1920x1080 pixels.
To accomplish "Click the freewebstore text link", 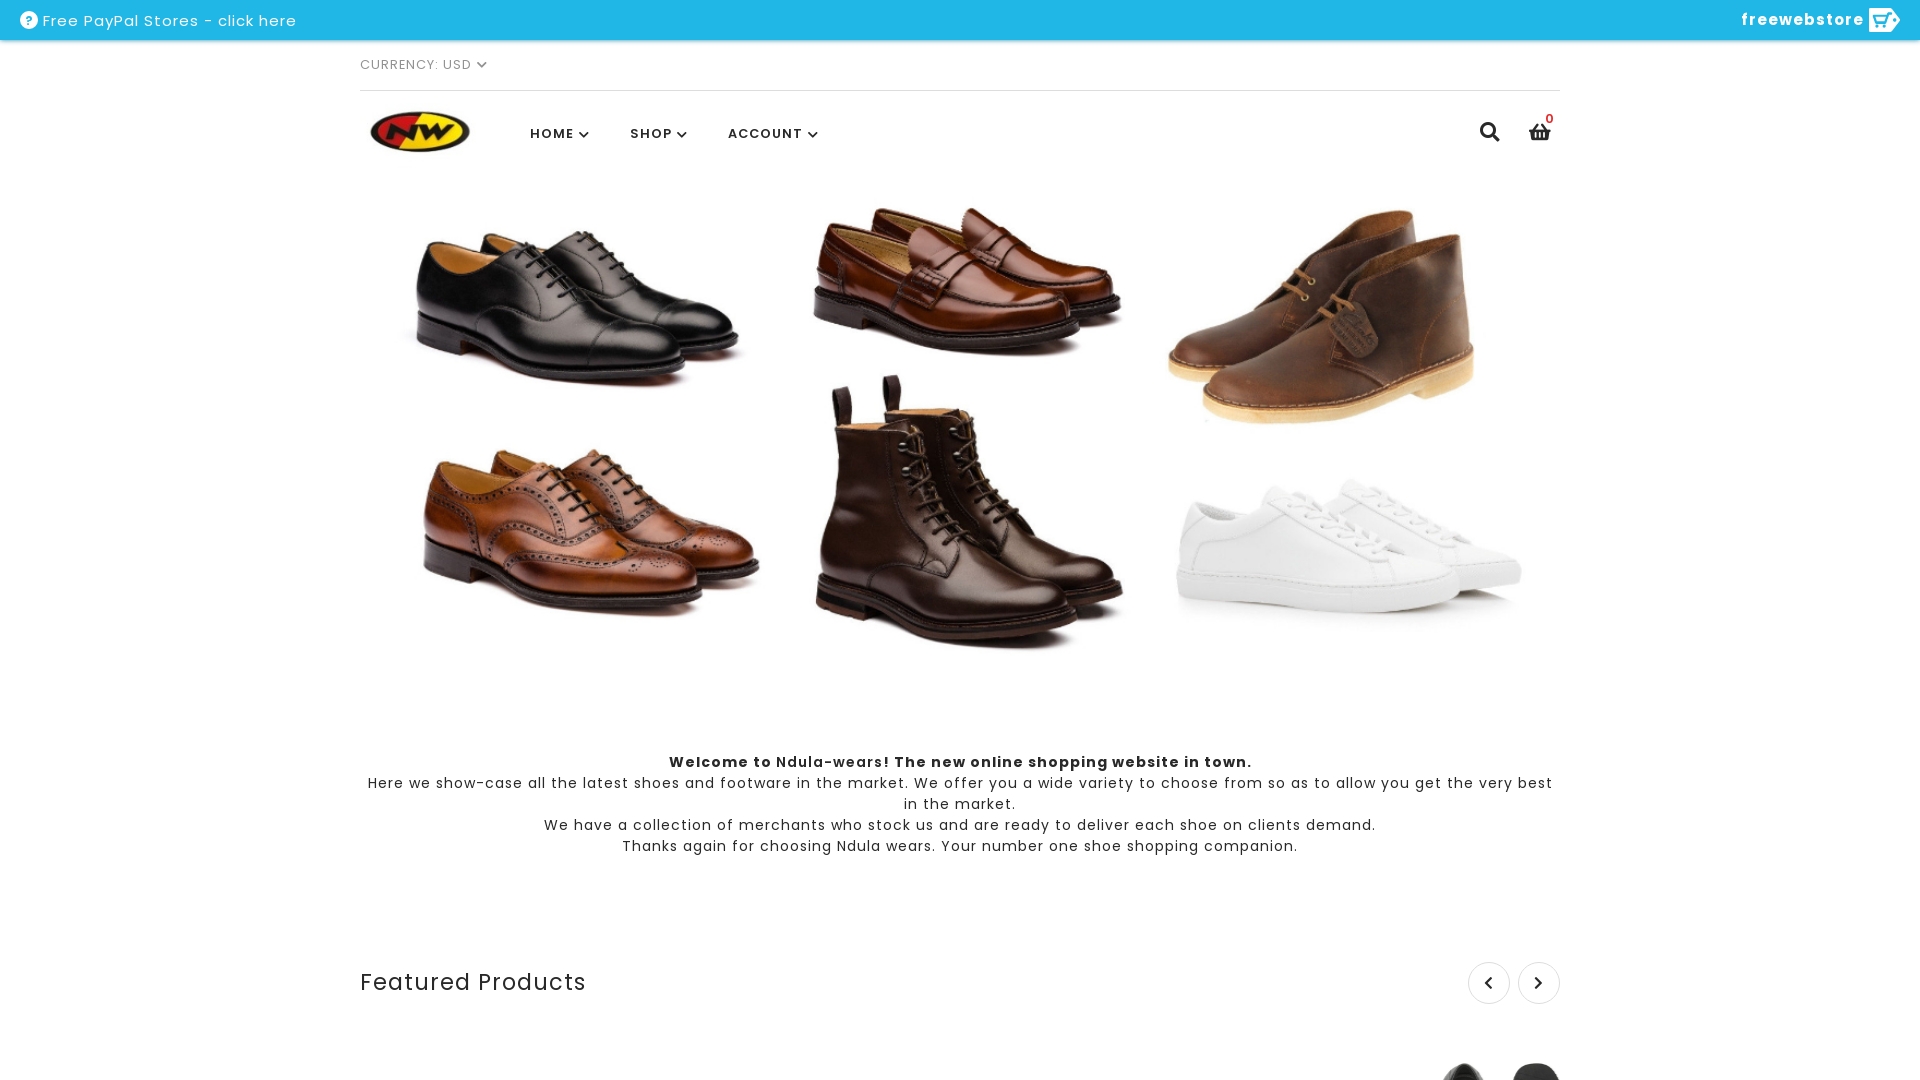I will pyautogui.click(x=1802, y=20).
